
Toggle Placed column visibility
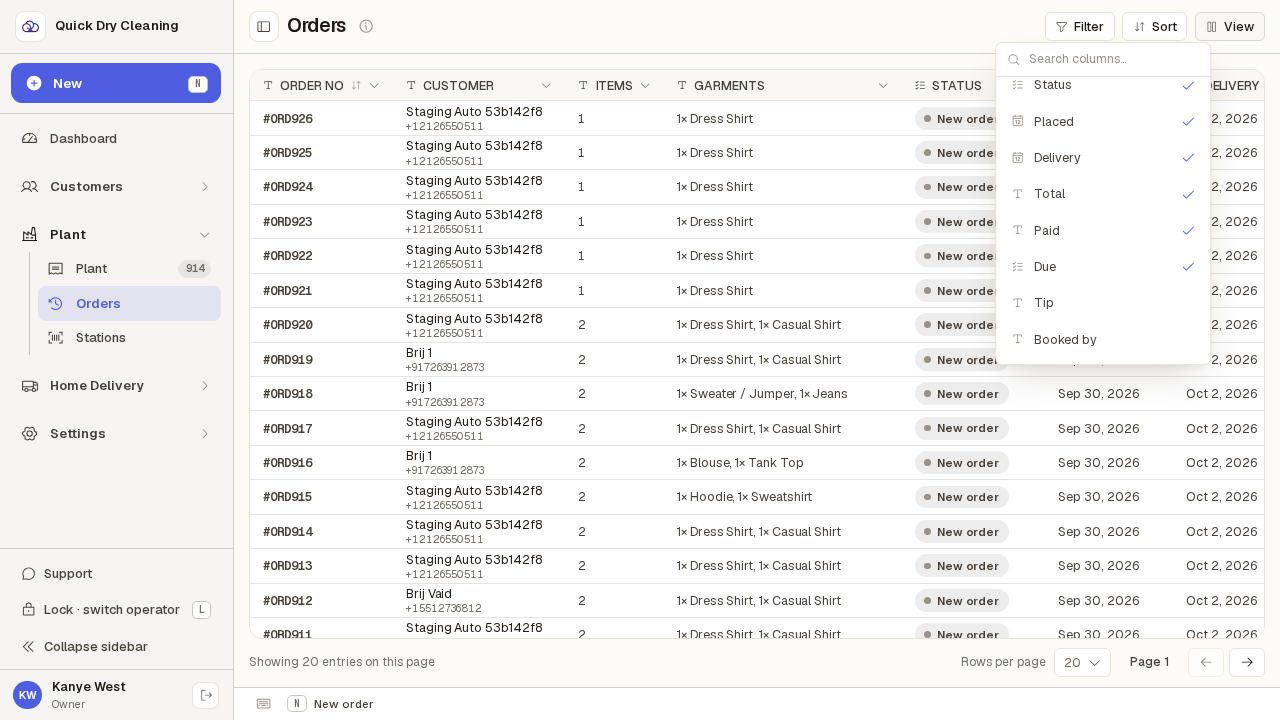coord(1103,121)
